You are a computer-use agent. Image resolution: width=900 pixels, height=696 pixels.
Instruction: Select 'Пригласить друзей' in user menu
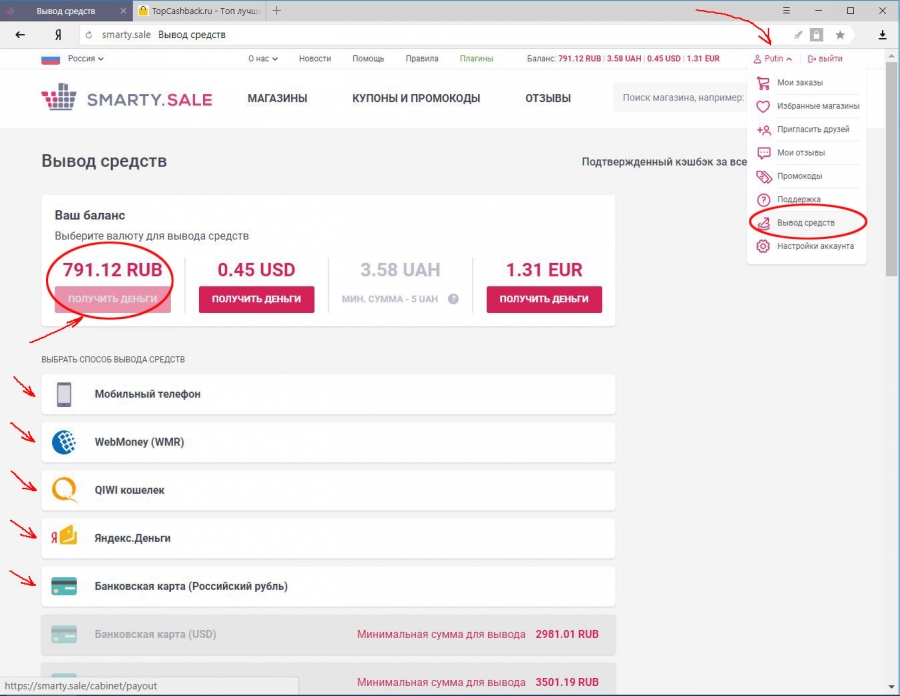coord(813,129)
